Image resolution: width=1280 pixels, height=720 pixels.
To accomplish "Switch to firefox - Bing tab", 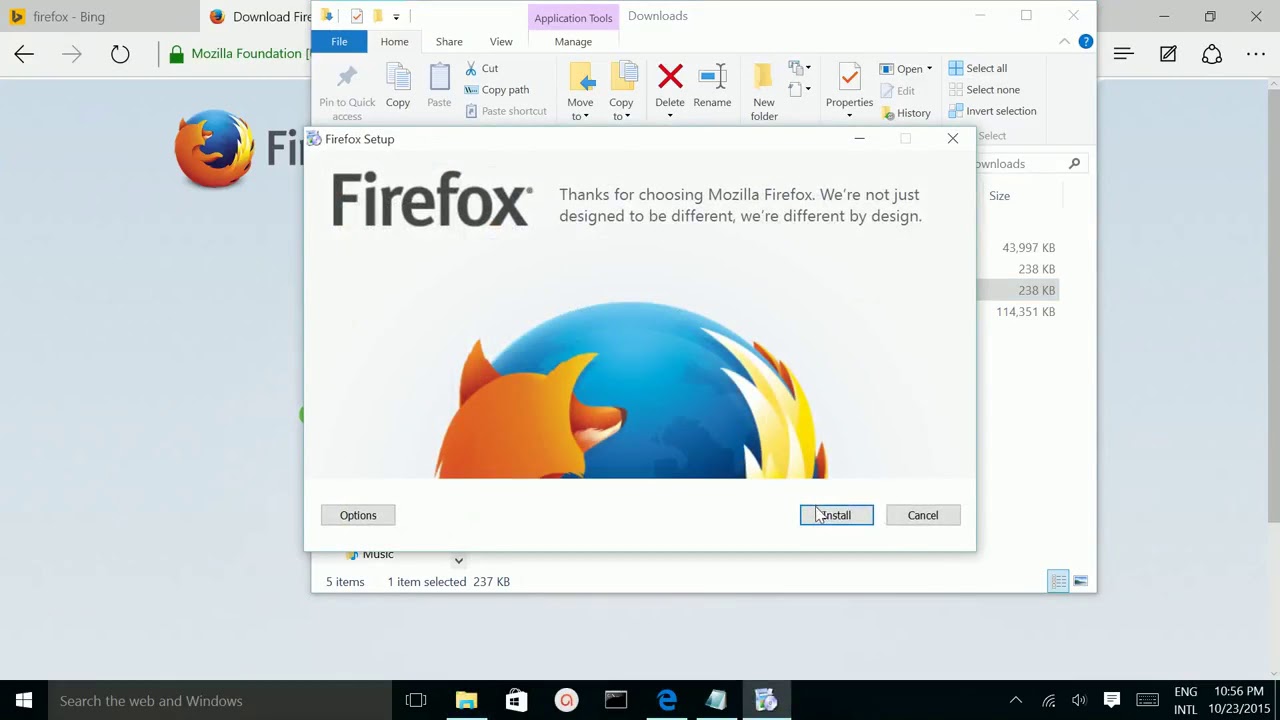I will (68, 17).
